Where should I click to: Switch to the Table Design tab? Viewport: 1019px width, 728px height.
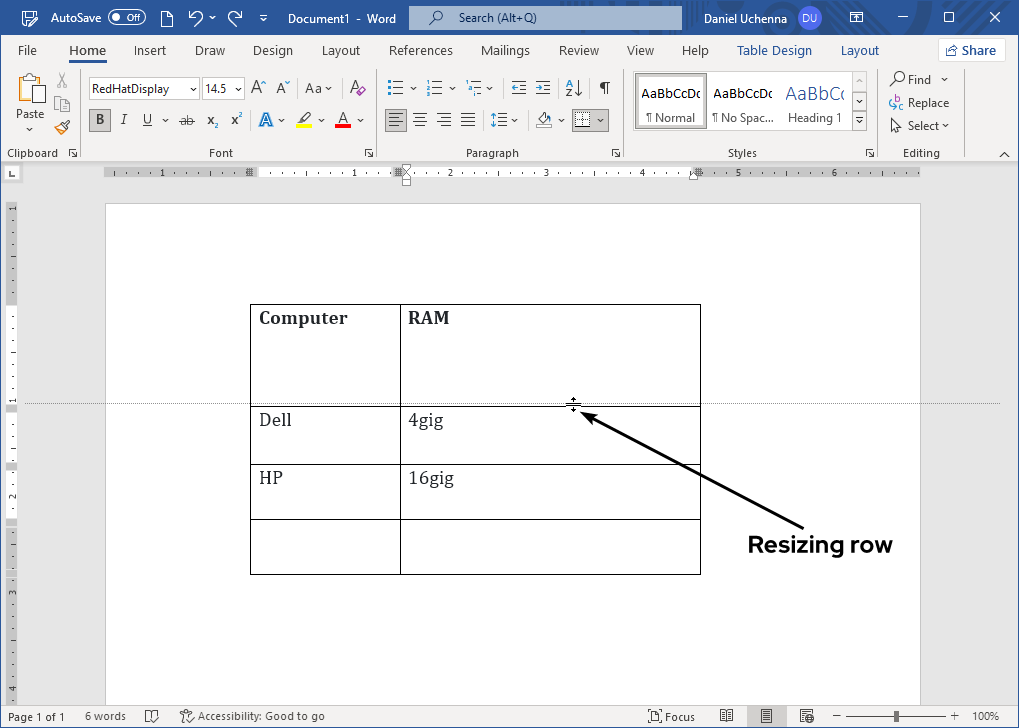click(x=774, y=50)
